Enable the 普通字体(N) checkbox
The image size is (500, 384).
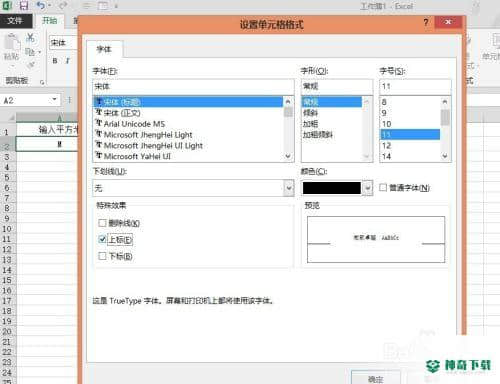383,188
